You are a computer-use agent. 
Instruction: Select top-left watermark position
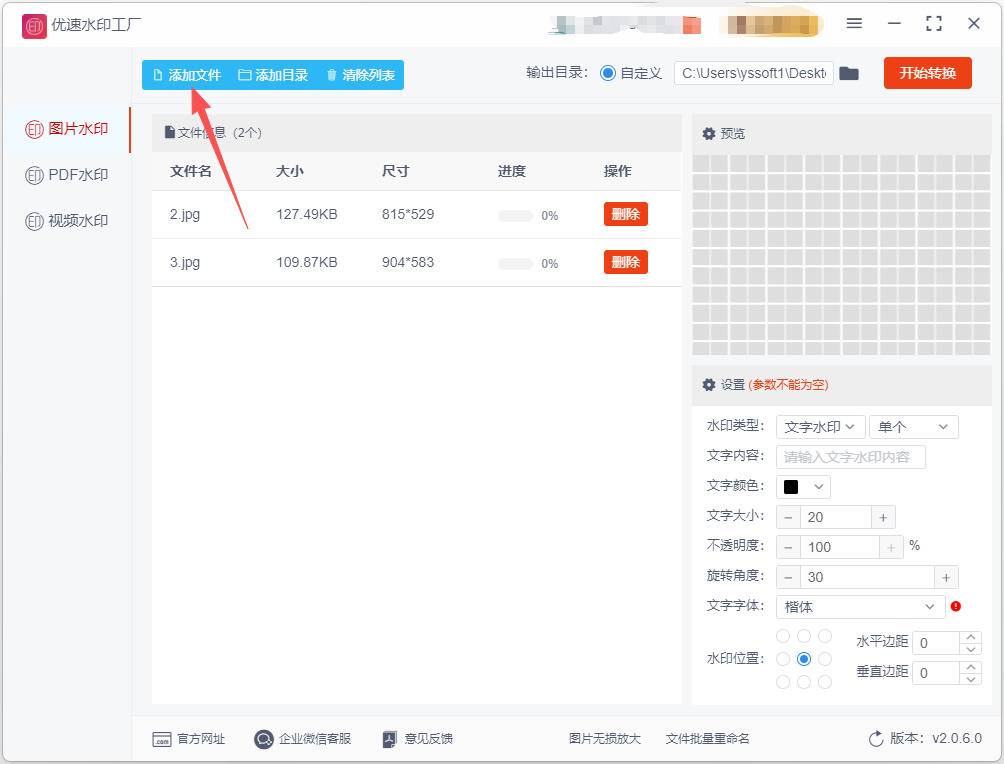click(783, 636)
